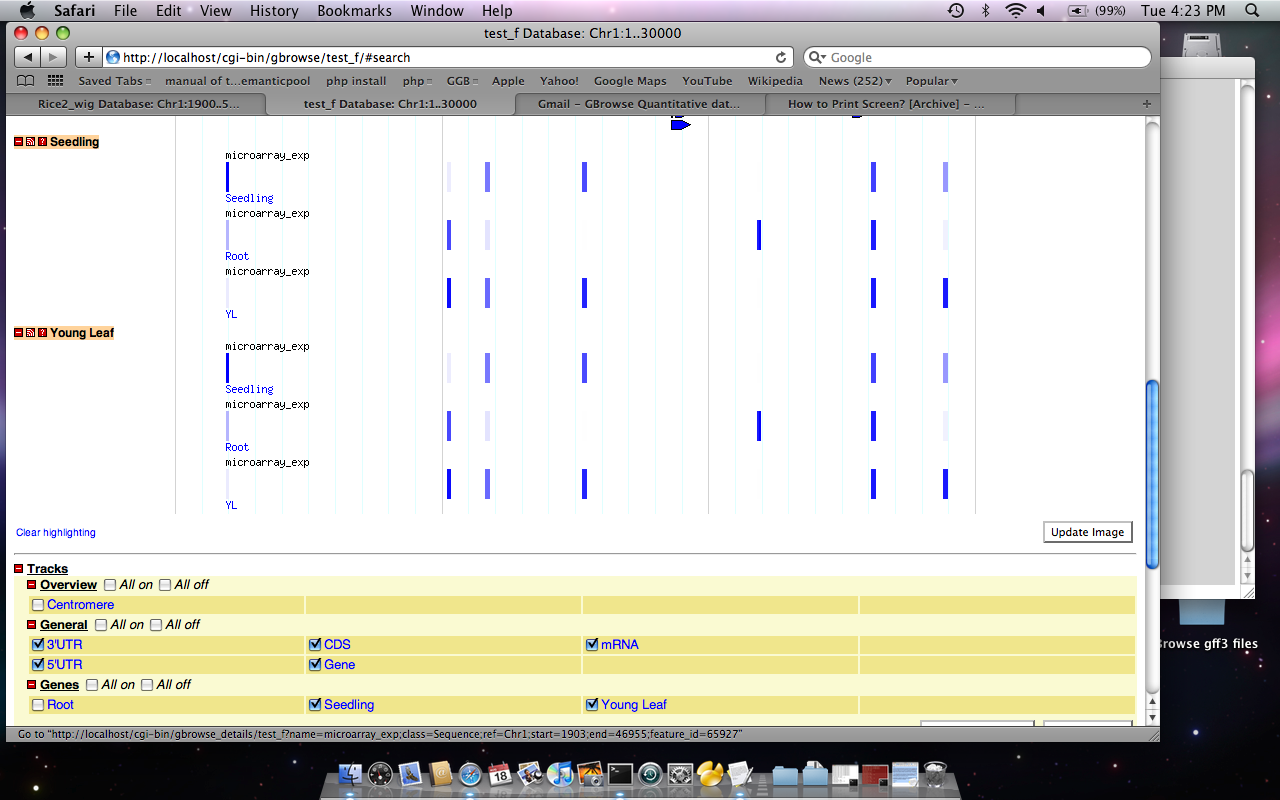Click the help icon beside Young Leaf
This screenshot has width=1280, height=800.
tap(42, 333)
